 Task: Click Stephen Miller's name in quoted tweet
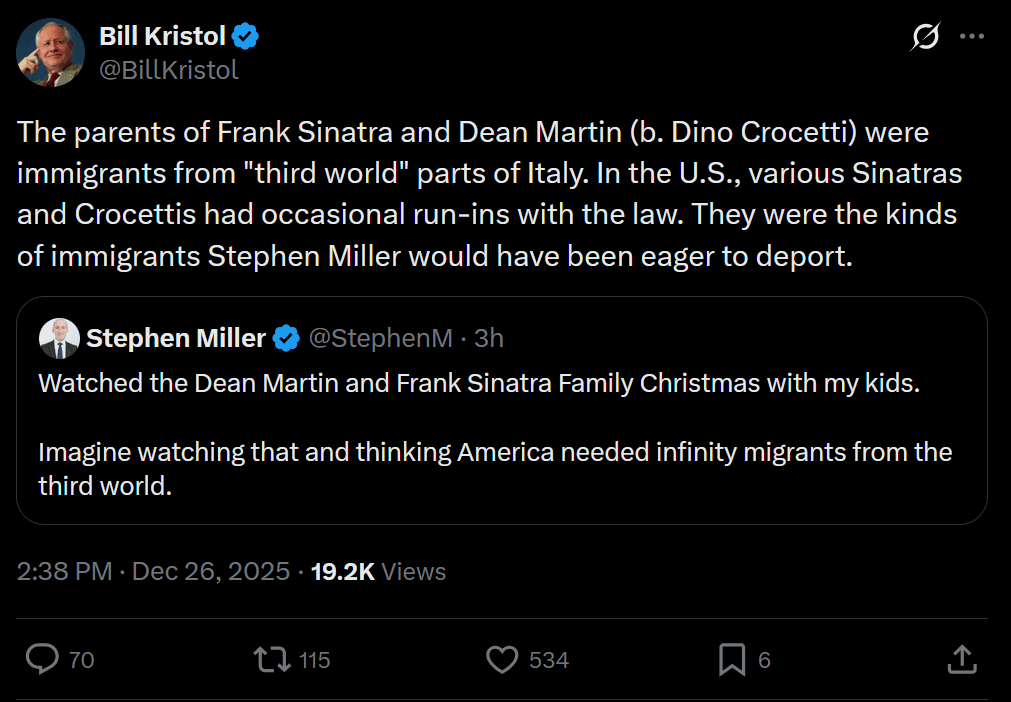point(175,339)
